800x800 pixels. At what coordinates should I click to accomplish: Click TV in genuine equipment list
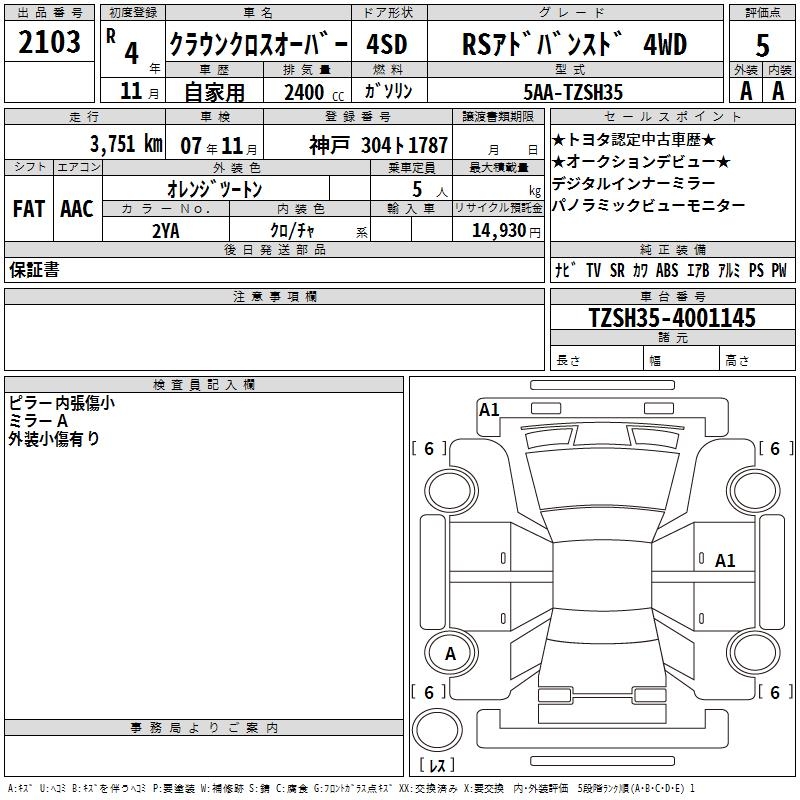[x=593, y=270]
